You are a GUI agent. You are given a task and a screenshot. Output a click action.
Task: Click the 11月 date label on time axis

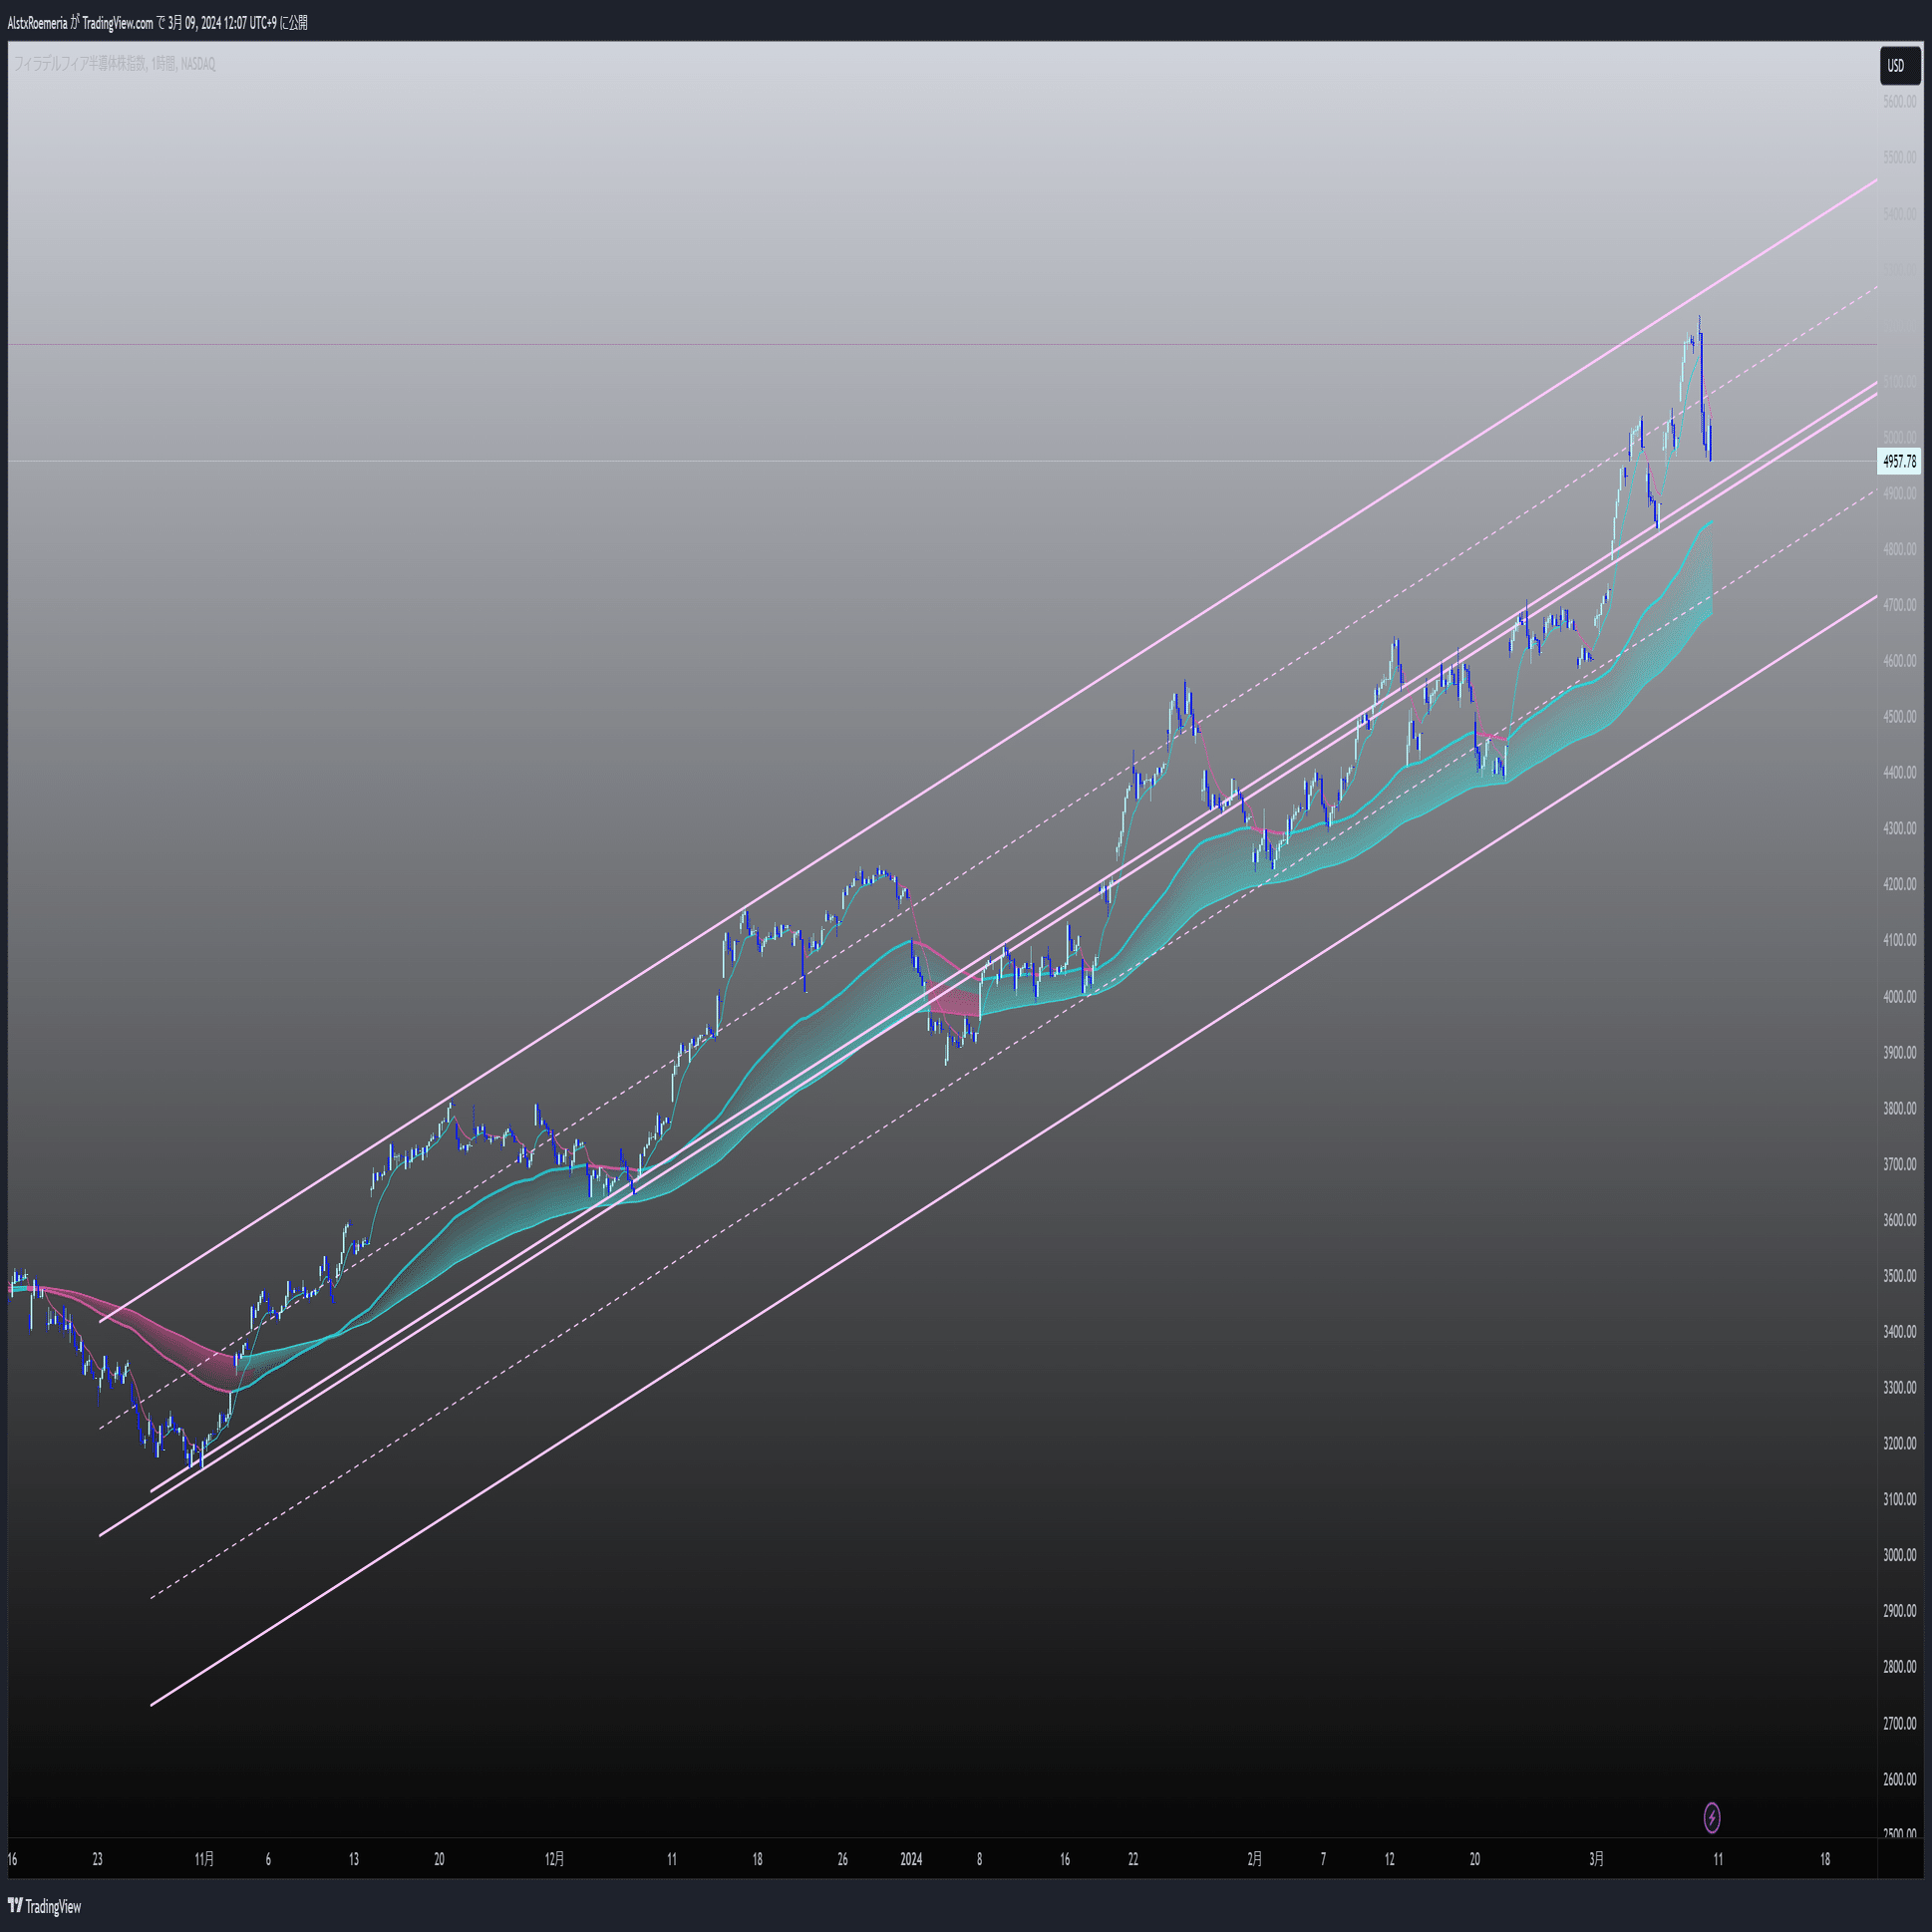click(204, 1859)
